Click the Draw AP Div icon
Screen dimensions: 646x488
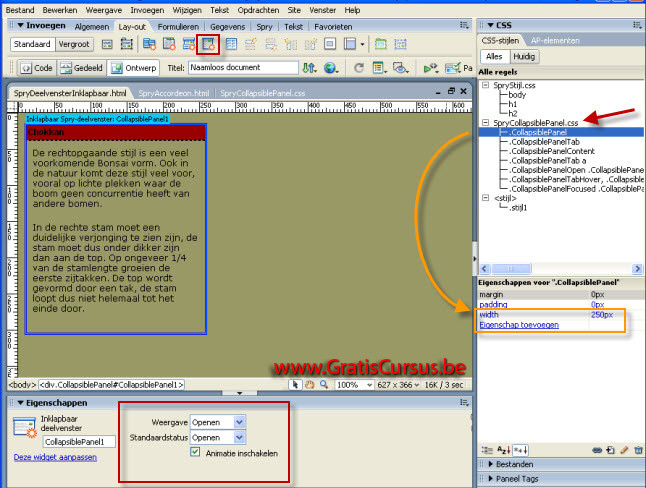coord(126,44)
